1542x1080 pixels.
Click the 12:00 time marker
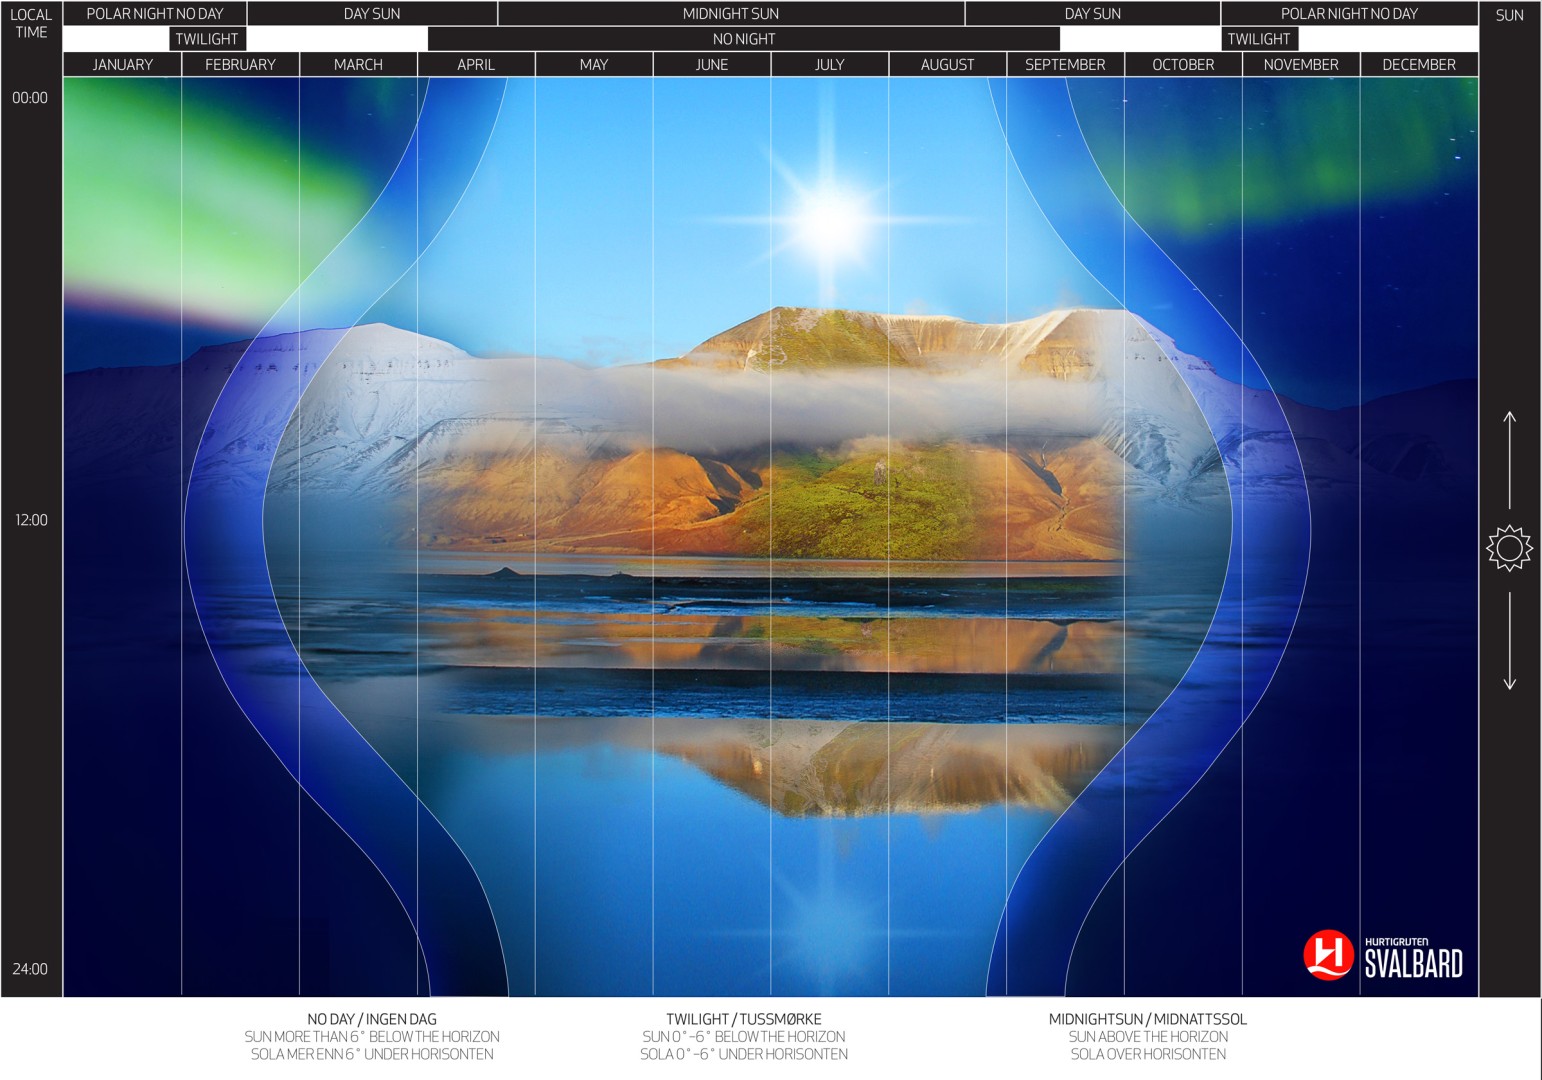coord(31,520)
